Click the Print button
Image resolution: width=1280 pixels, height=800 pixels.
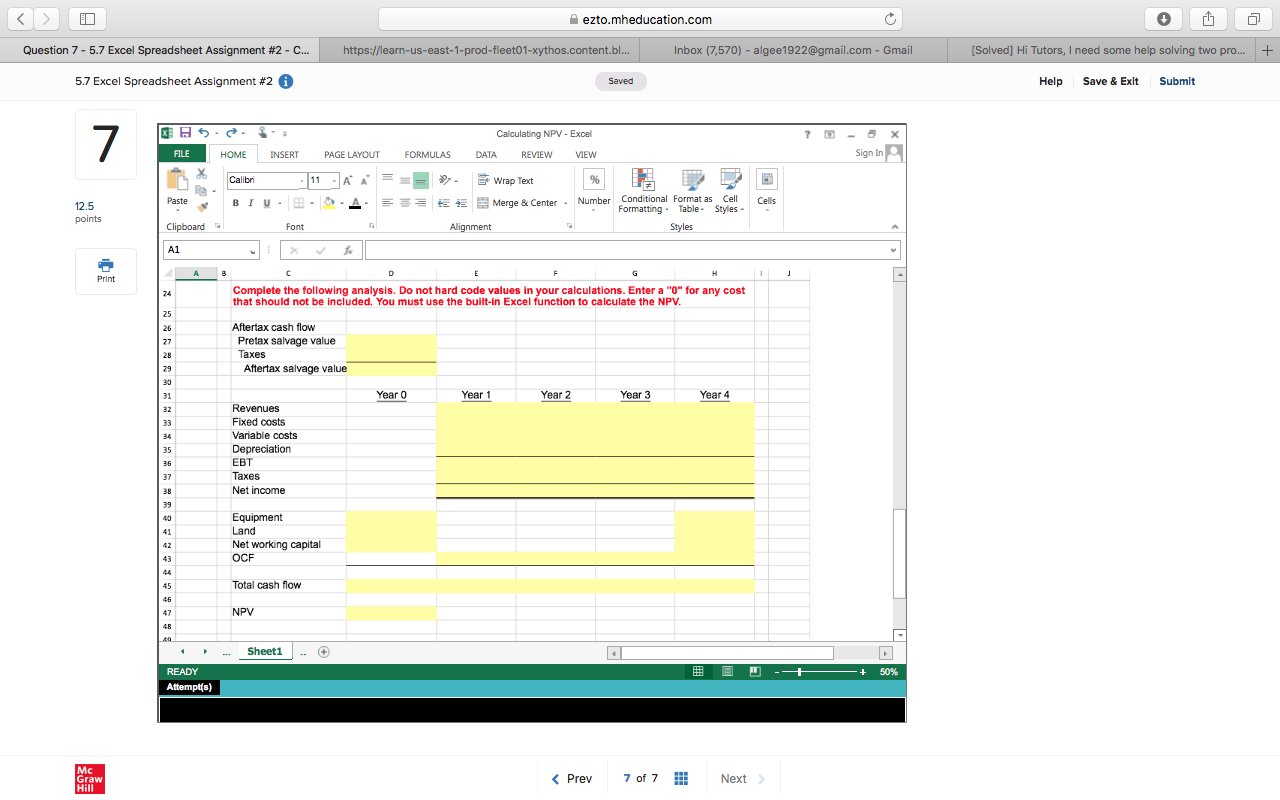point(105,270)
